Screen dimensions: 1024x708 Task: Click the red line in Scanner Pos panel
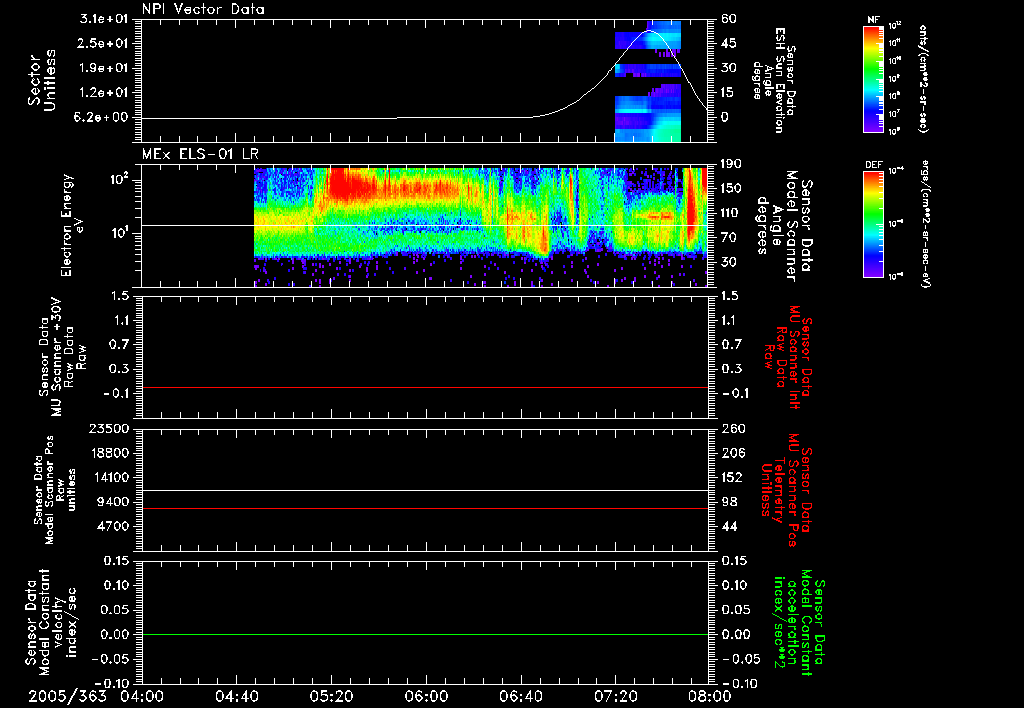point(425,508)
